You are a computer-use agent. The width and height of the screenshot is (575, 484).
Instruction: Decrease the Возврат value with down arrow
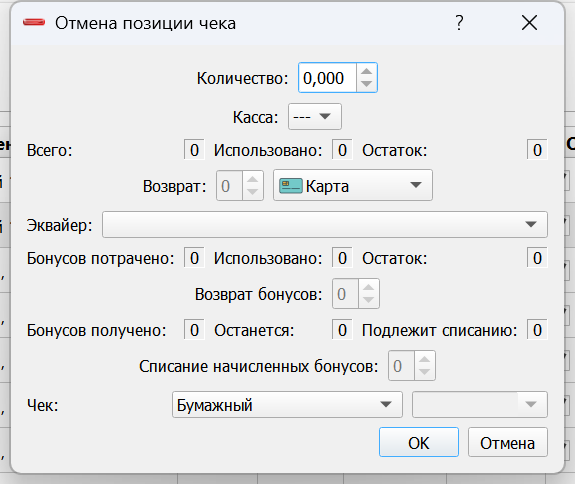point(252,192)
